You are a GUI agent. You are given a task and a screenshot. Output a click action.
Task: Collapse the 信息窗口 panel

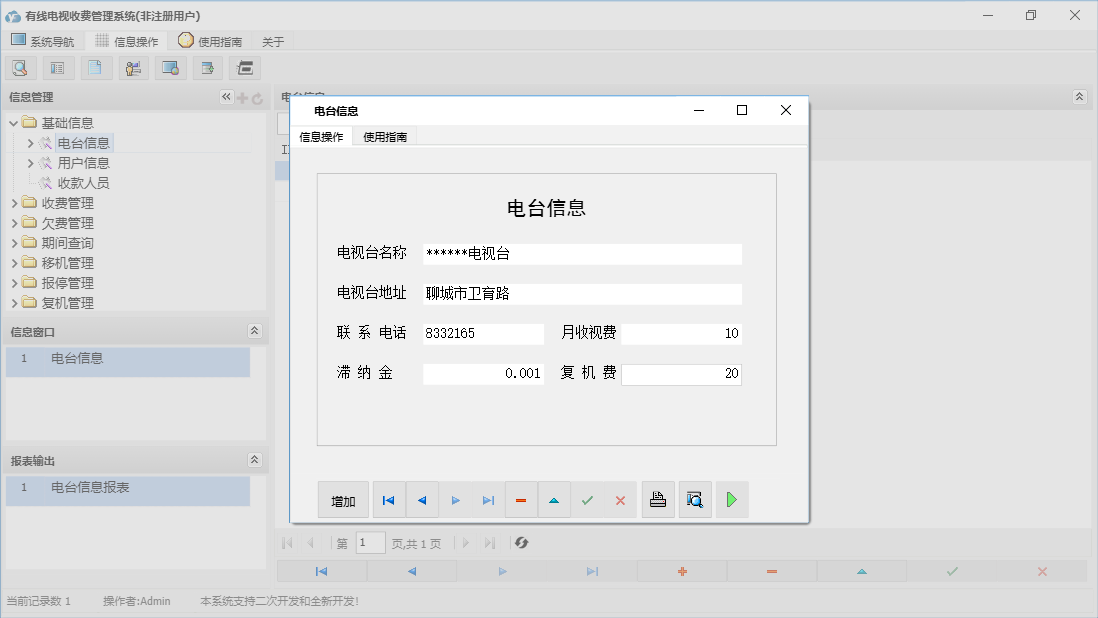coord(254,331)
